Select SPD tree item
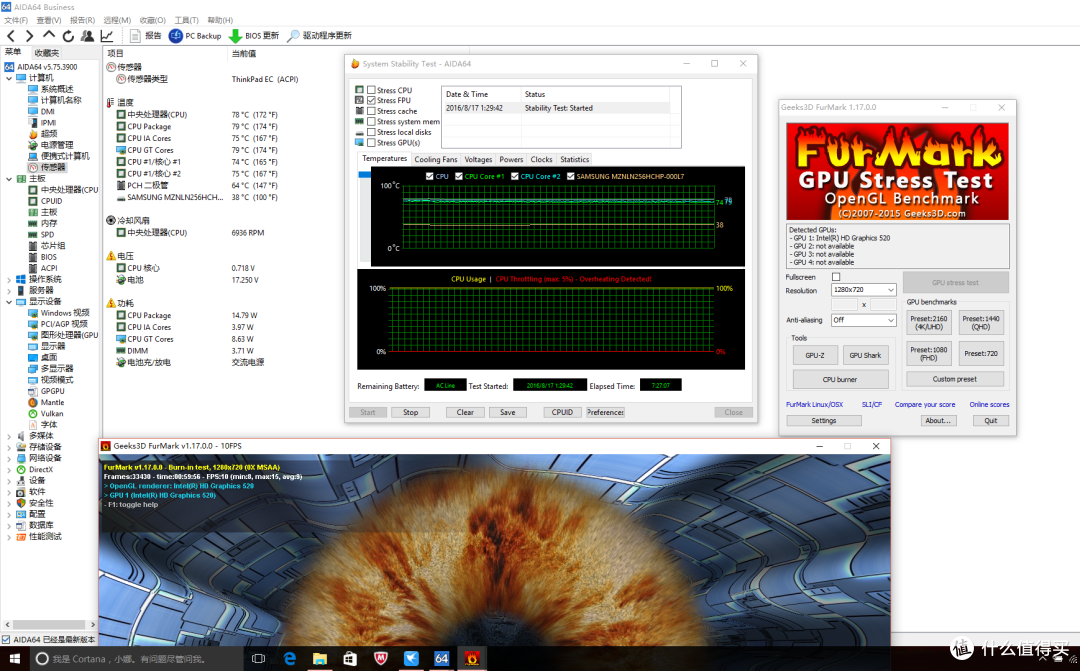 point(47,235)
